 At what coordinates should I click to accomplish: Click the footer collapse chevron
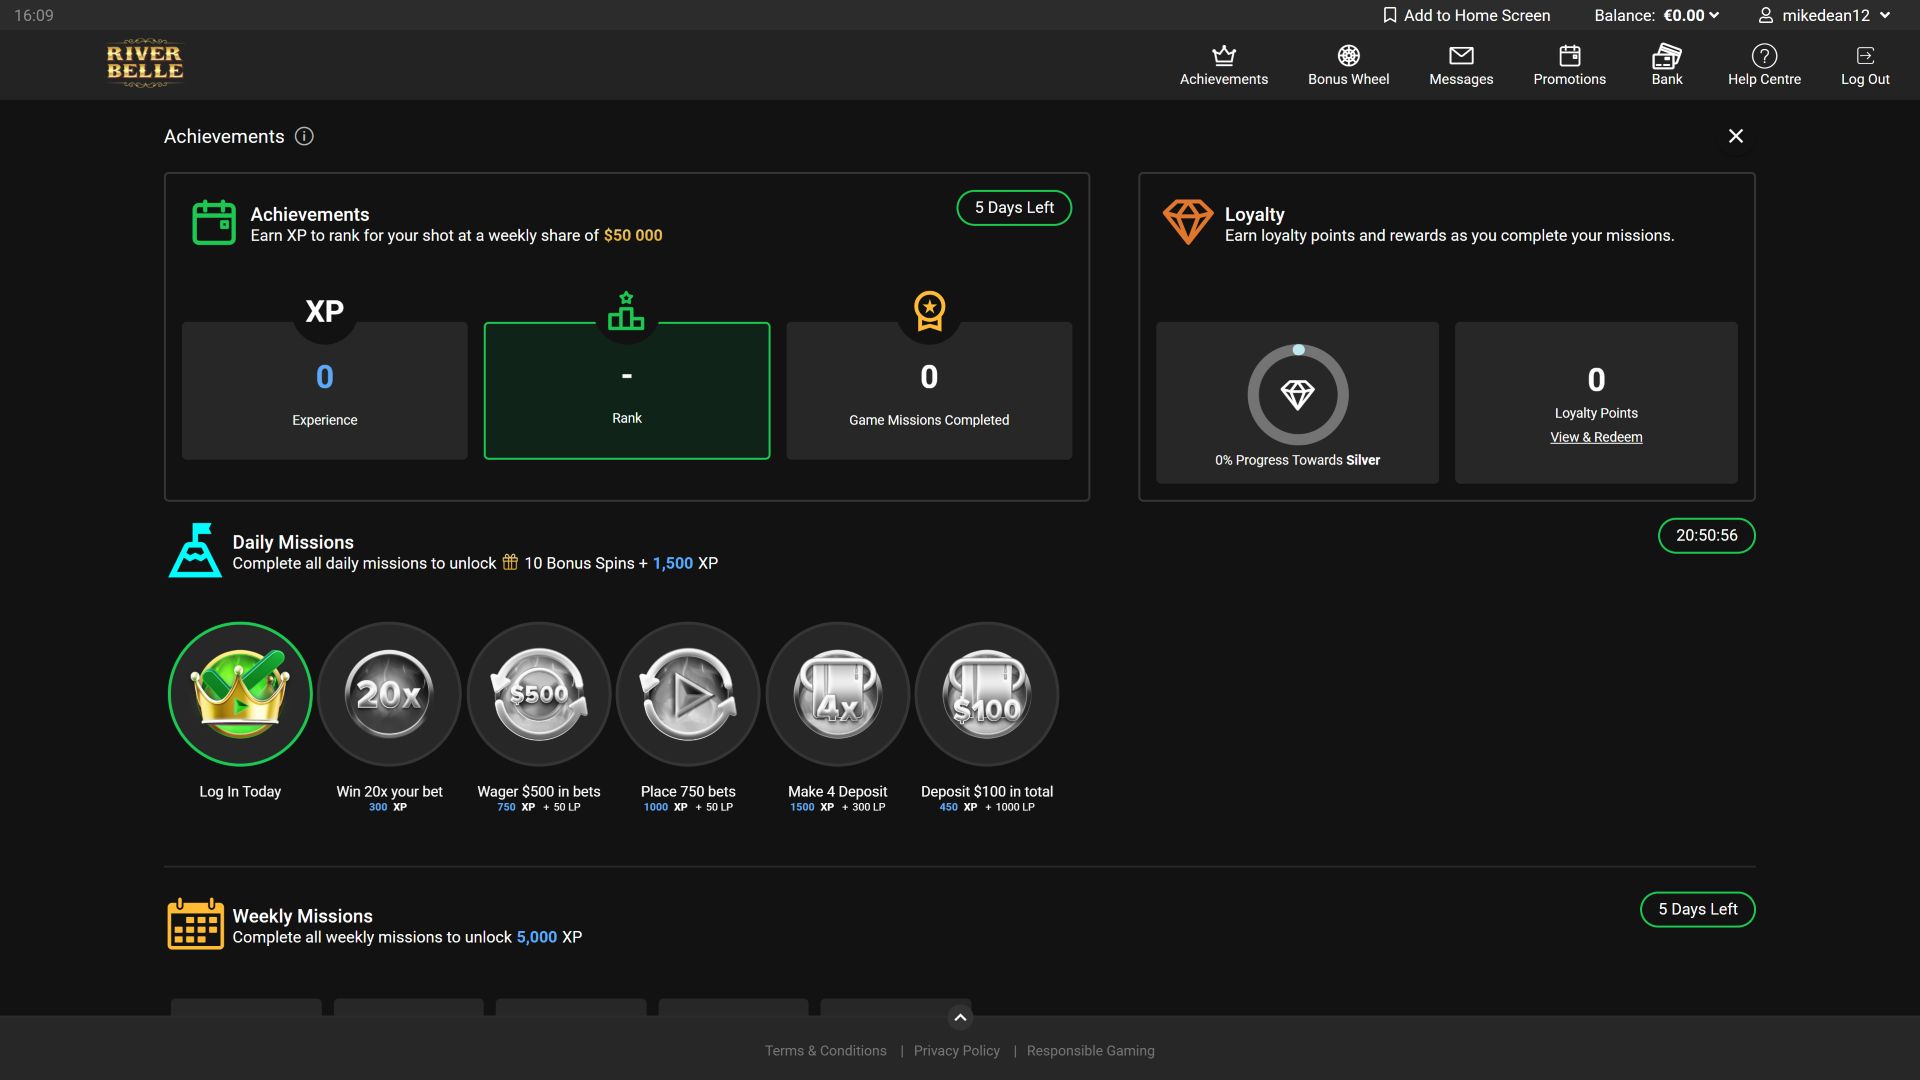click(x=960, y=1018)
